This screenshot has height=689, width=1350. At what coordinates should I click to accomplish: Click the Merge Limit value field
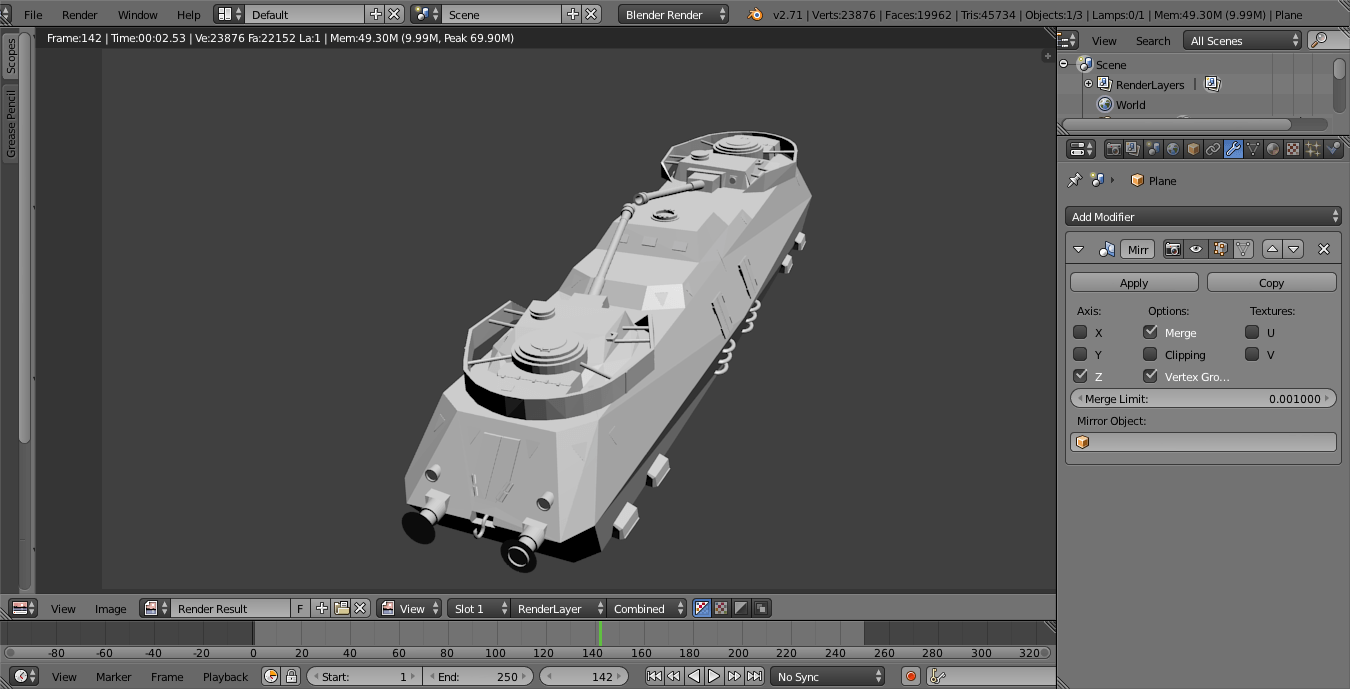(x=1203, y=398)
